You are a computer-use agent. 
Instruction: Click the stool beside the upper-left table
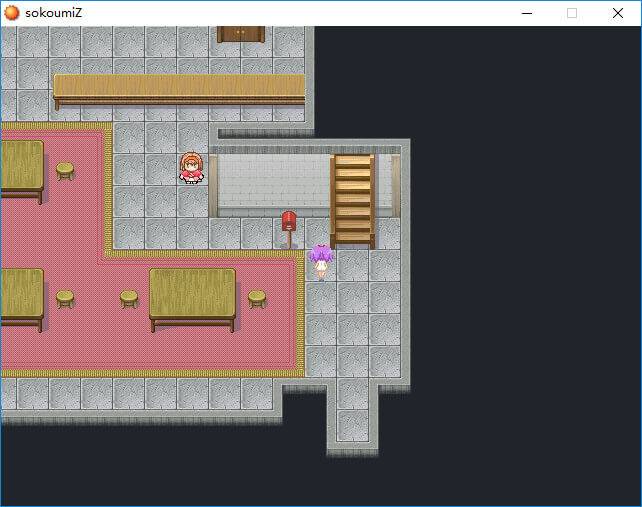click(65, 170)
